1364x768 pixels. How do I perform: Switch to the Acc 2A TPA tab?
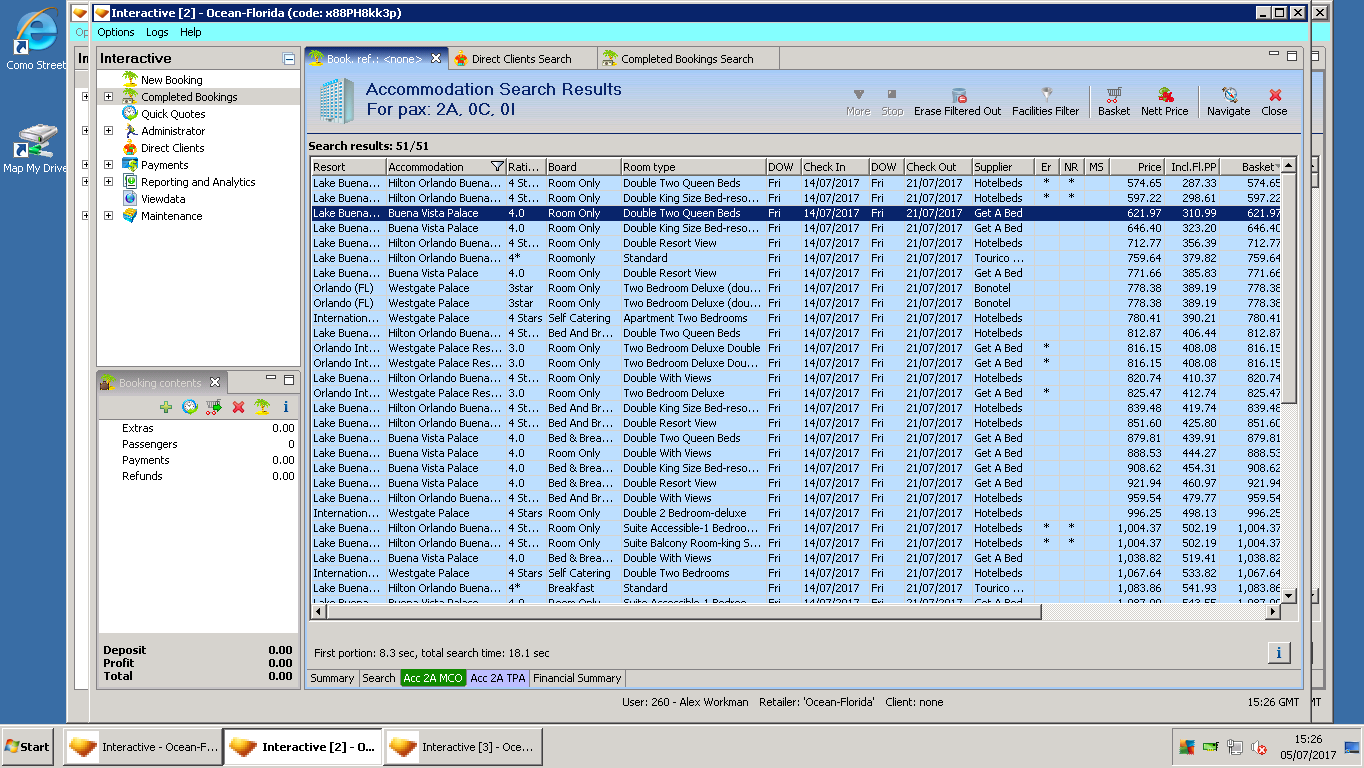pyautogui.click(x=497, y=678)
